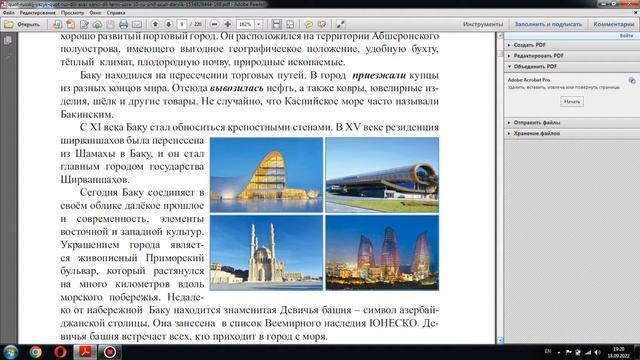Expand the Отправить файлы section
This screenshot has width=640, height=360.
pos(571,122)
